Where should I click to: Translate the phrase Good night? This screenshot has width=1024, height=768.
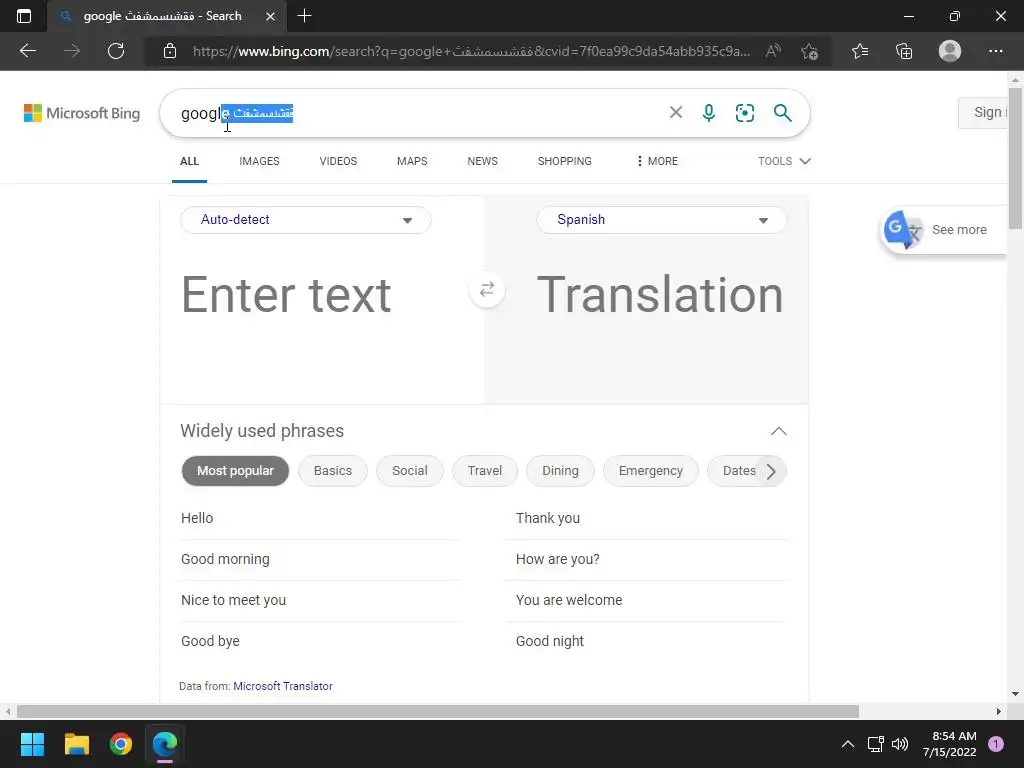point(550,641)
